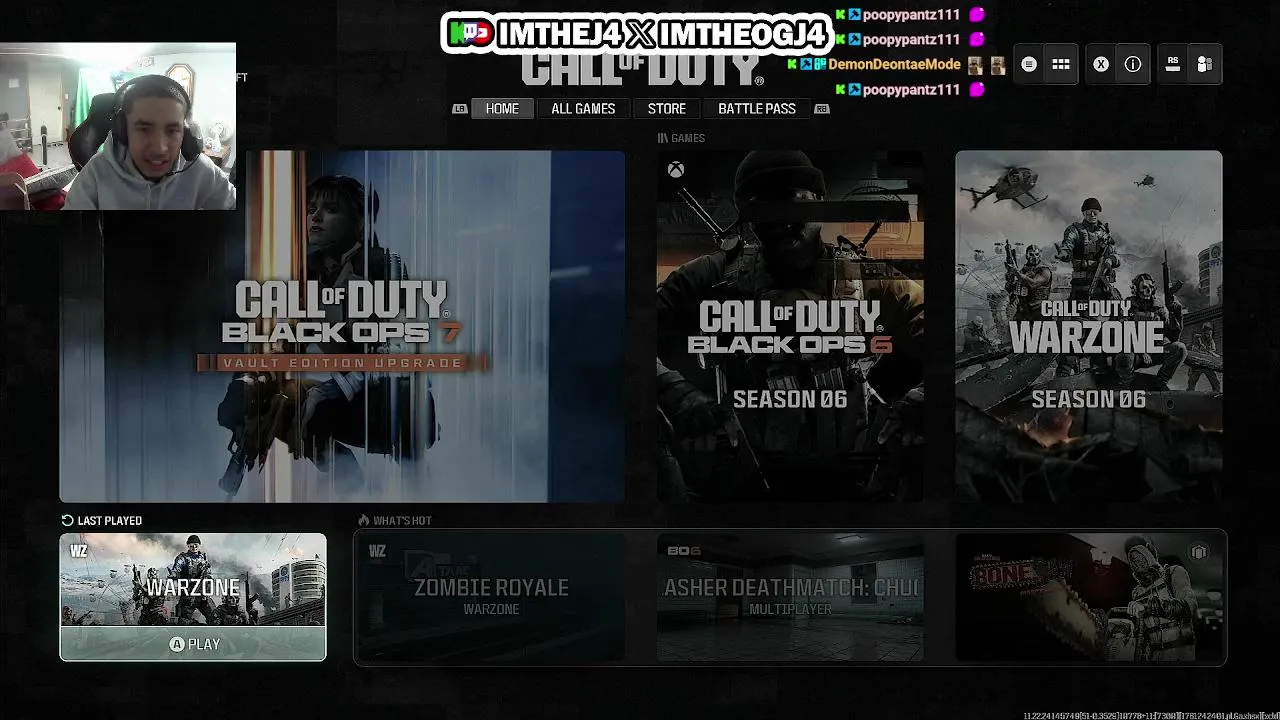Click the badge icon on Bone card

[x=1199, y=552]
